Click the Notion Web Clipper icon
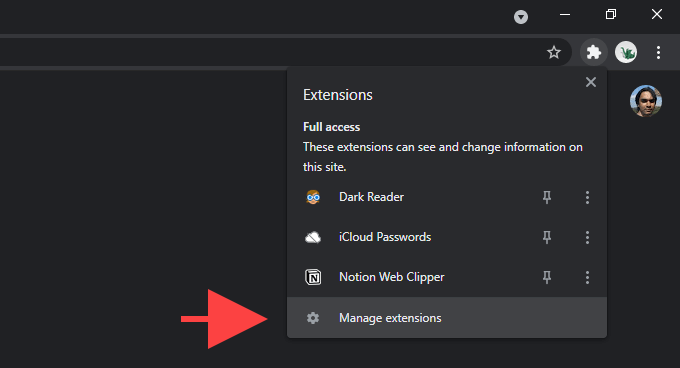Image resolution: width=680 pixels, height=368 pixels. (313, 277)
